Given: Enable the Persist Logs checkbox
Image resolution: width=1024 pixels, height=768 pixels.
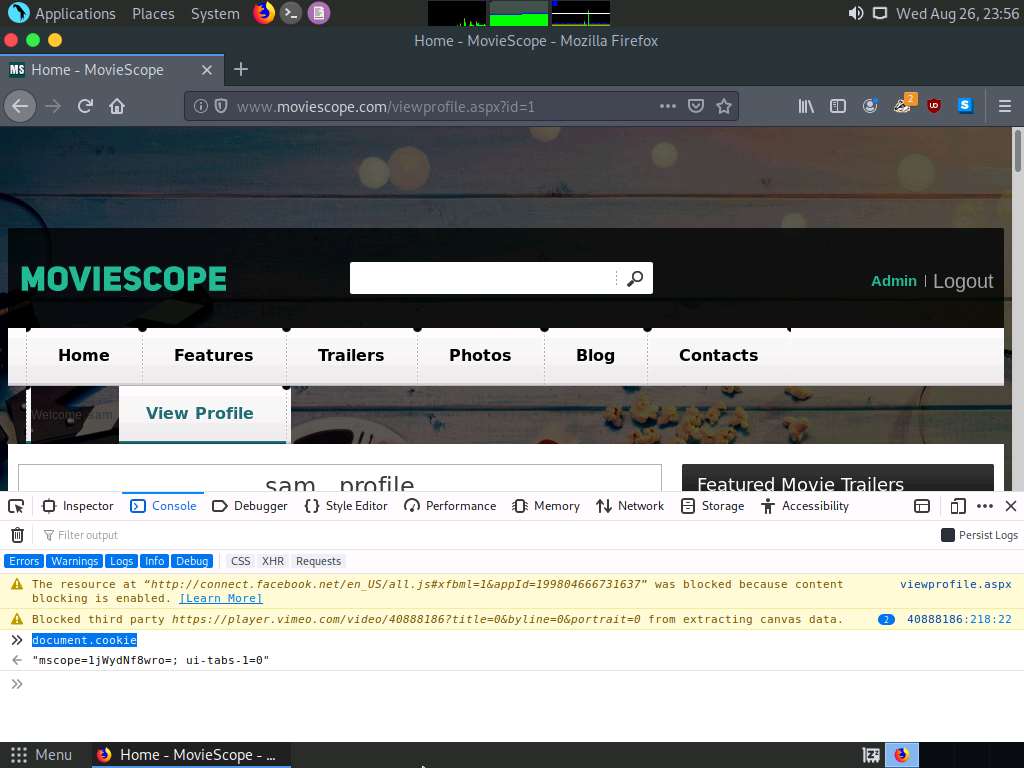Looking at the screenshot, I should click(948, 535).
